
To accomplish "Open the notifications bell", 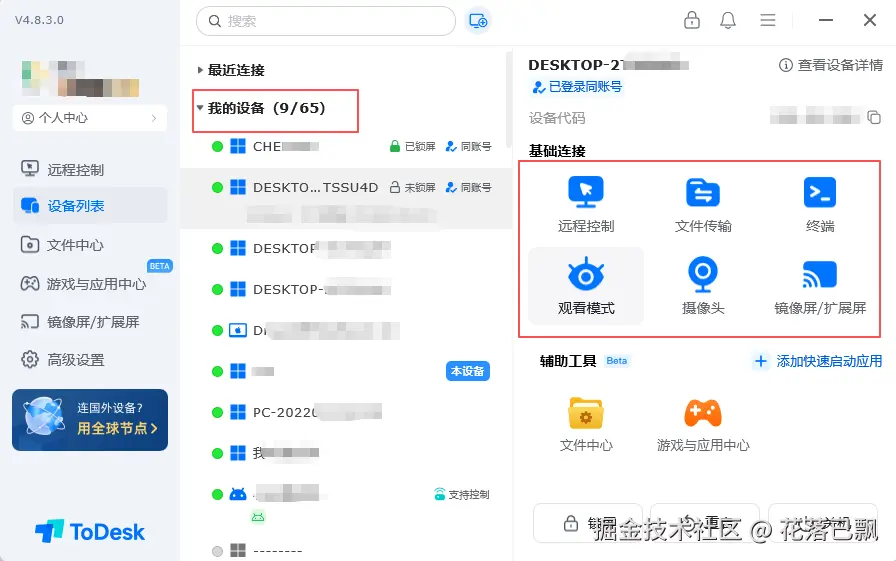I will click(727, 21).
